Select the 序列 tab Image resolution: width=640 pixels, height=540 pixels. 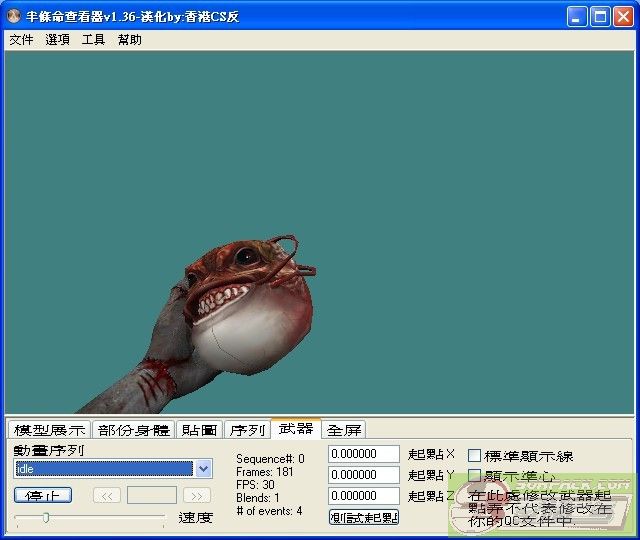247,430
